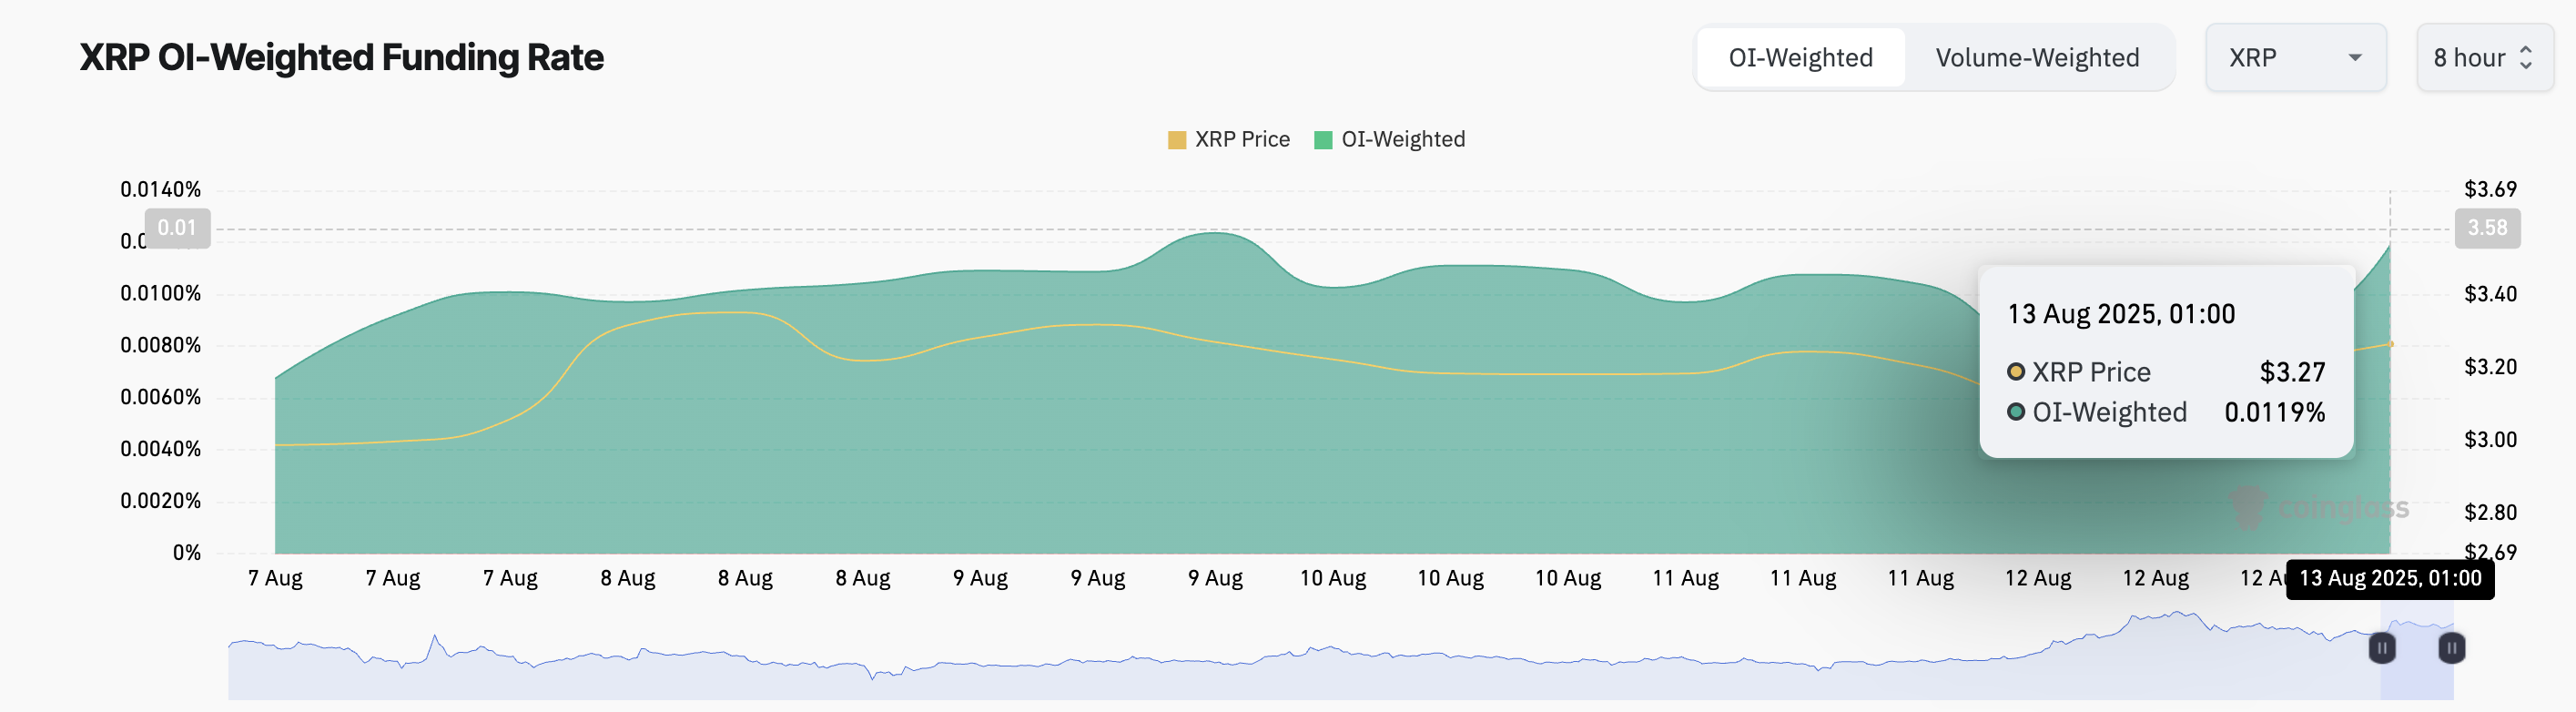
Task: Click the 13 Aug 2025, 01:00 axis tooltip
Action: click(x=2390, y=579)
